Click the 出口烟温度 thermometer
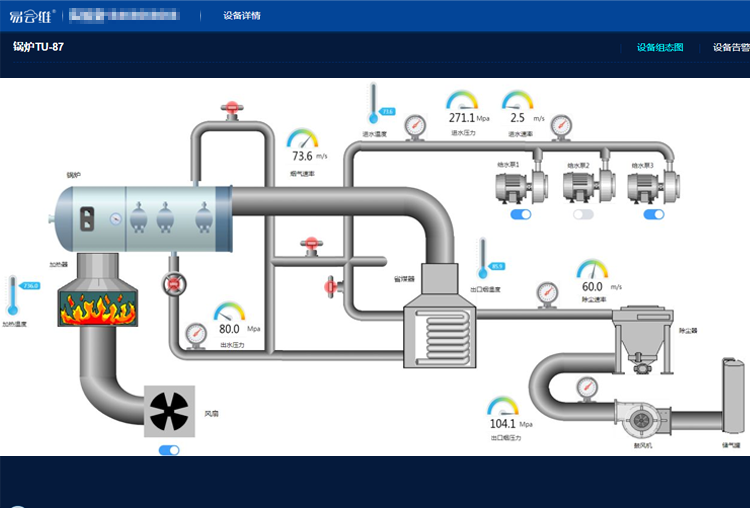The width and height of the screenshot is (750, 508). click(483, 259)
